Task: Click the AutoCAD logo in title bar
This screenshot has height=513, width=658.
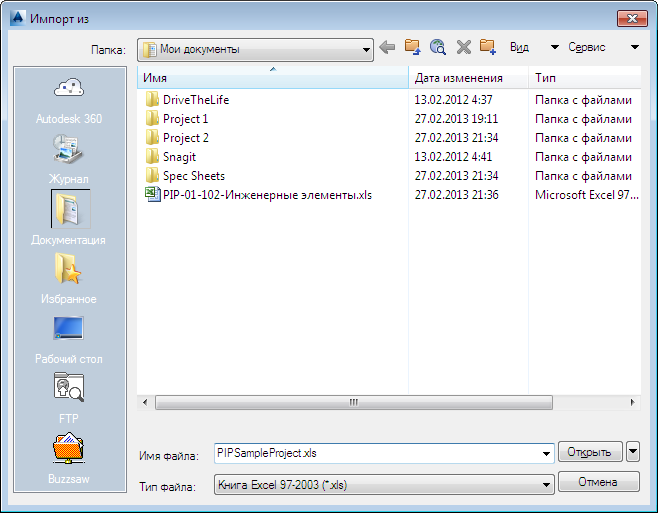Action: 18,18
